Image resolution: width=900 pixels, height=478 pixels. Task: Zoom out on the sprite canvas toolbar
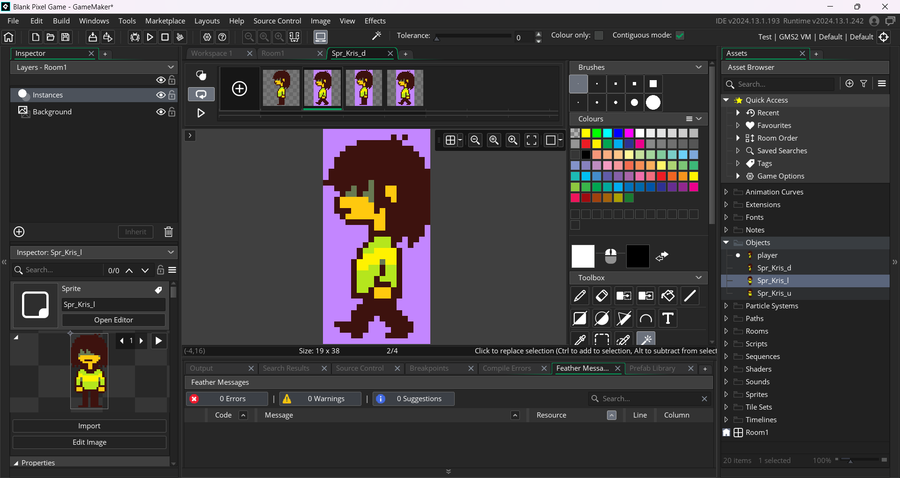(475, 140)
